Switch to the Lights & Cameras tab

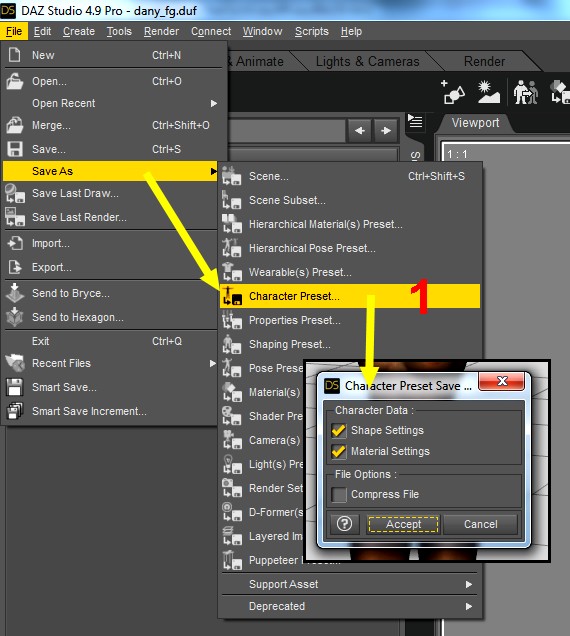(x=368, y=61)
